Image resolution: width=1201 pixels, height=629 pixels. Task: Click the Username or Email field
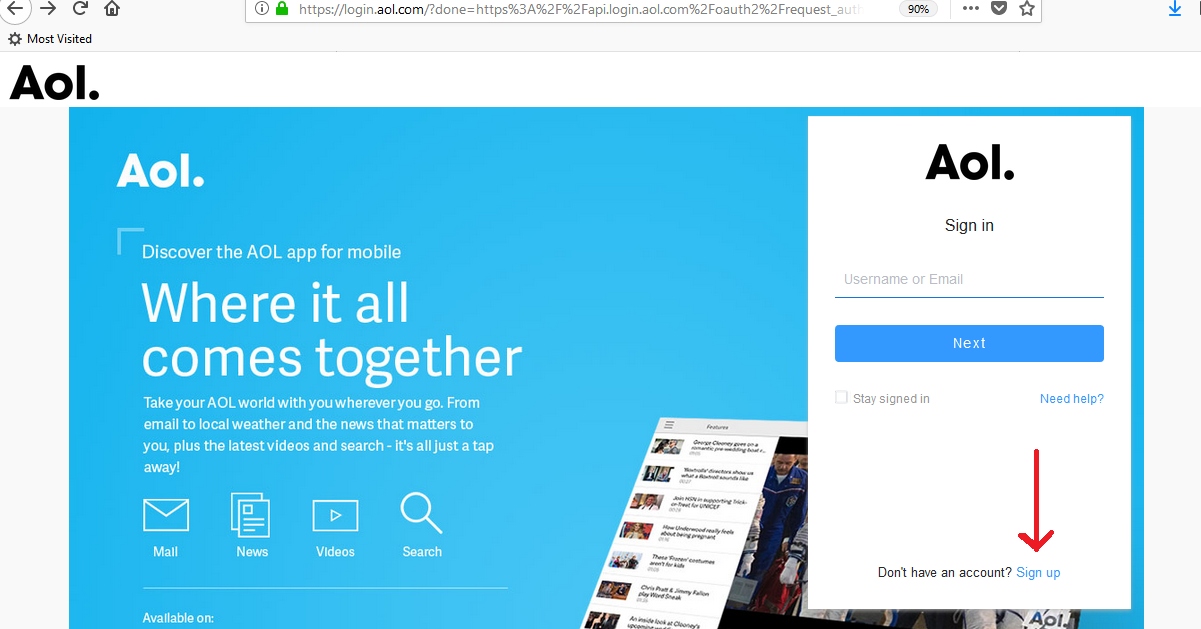click(x=969, y=280)
